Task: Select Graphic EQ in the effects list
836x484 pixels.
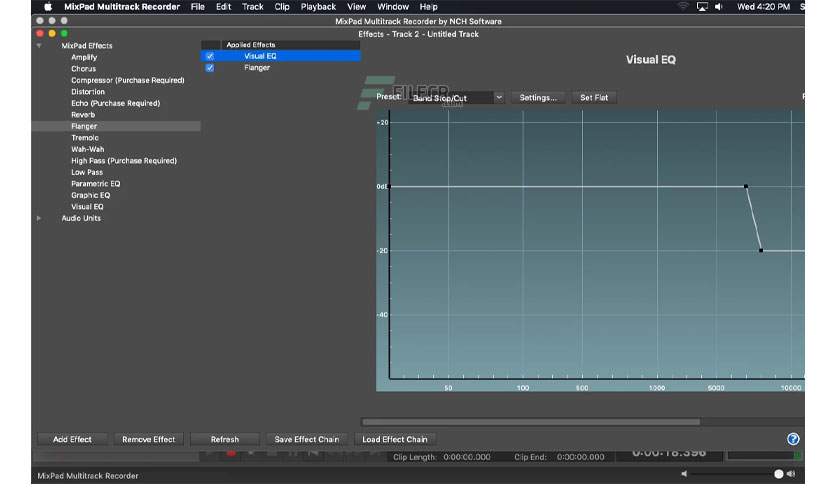Action: tap(91, 195)
